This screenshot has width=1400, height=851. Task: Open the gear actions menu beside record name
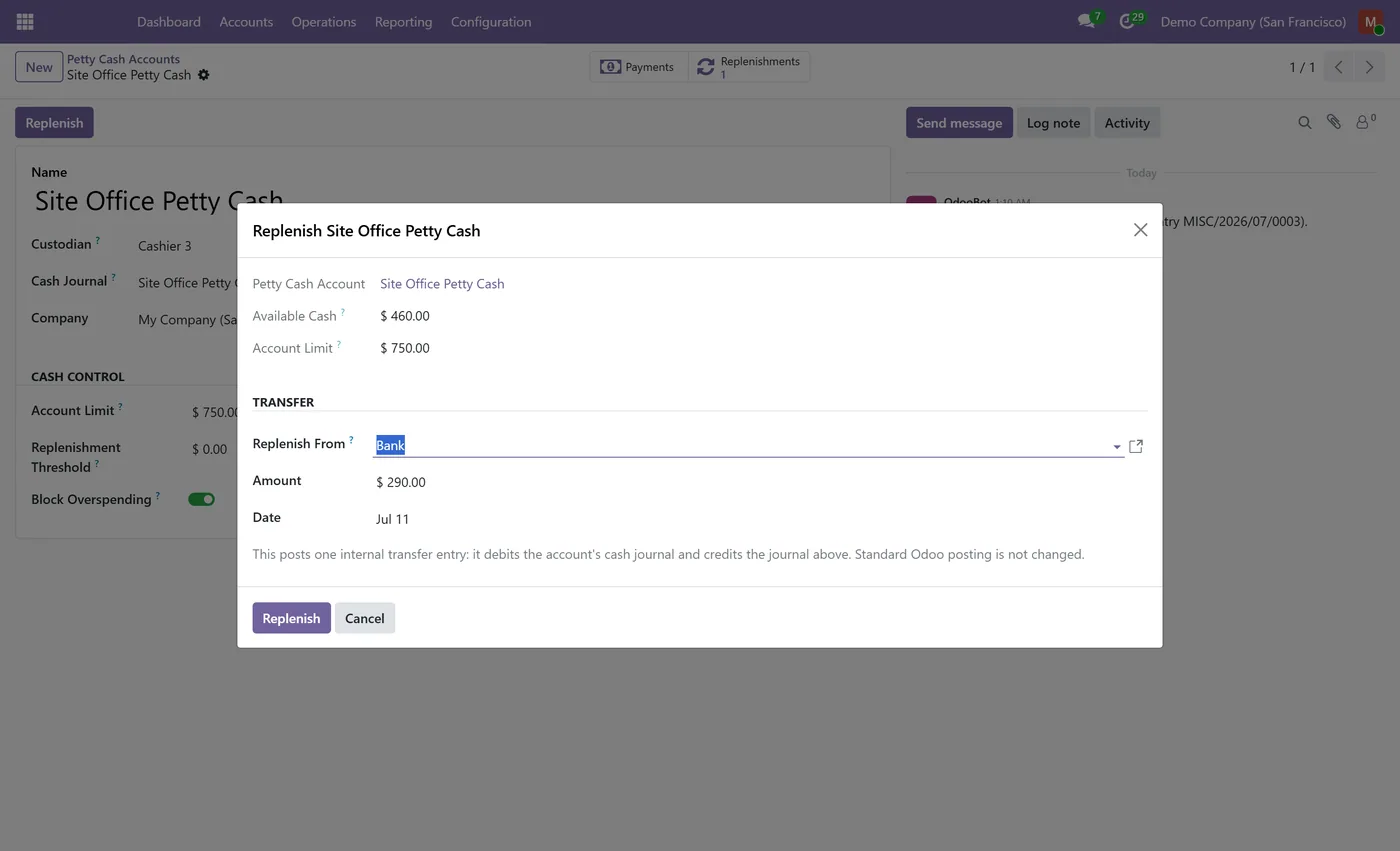(203, 75)
